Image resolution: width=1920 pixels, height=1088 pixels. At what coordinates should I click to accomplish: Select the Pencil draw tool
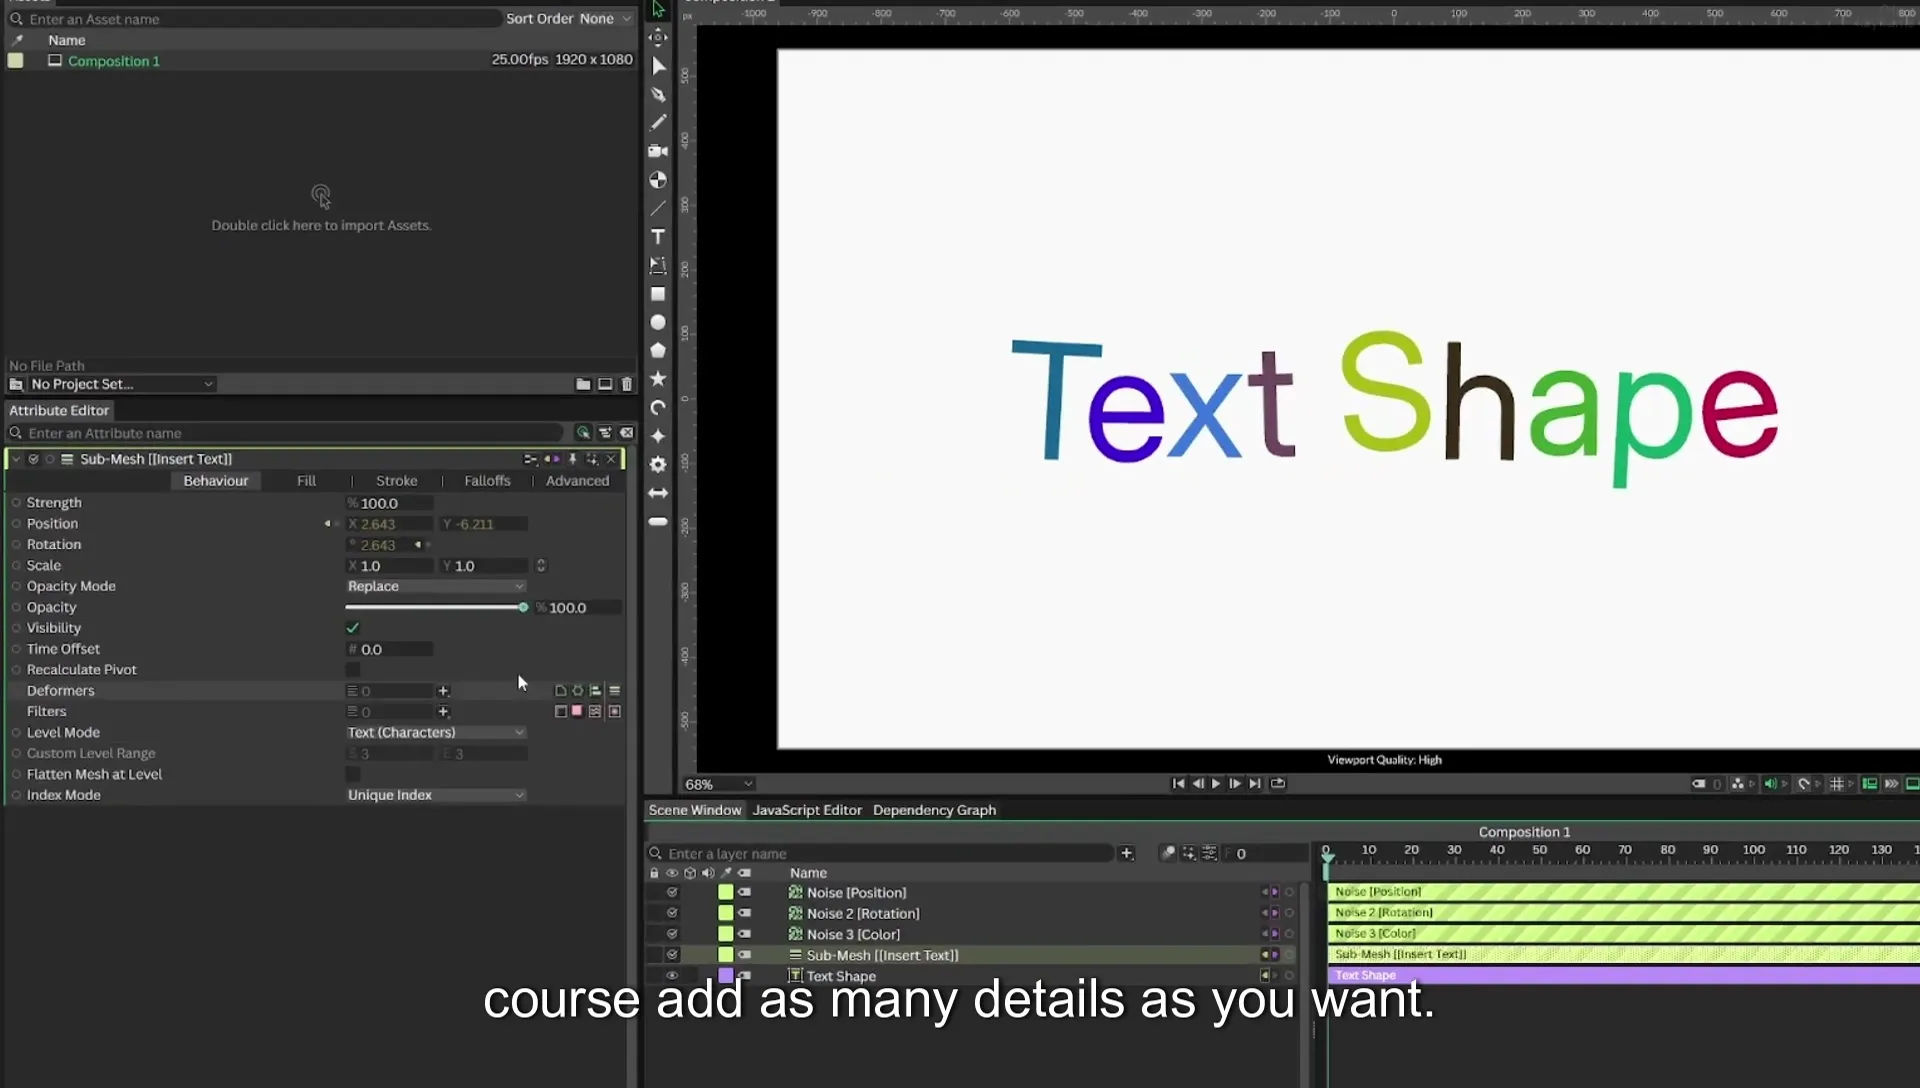[658, 123]
